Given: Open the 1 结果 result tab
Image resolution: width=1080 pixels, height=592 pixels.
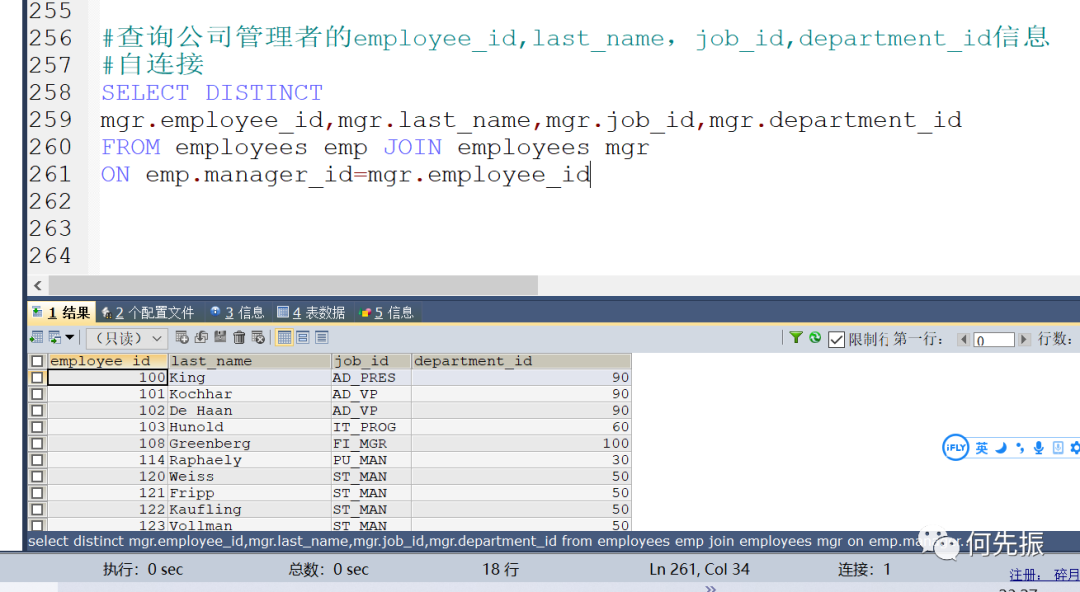Looking at the screenshot, I should [61, 313].
